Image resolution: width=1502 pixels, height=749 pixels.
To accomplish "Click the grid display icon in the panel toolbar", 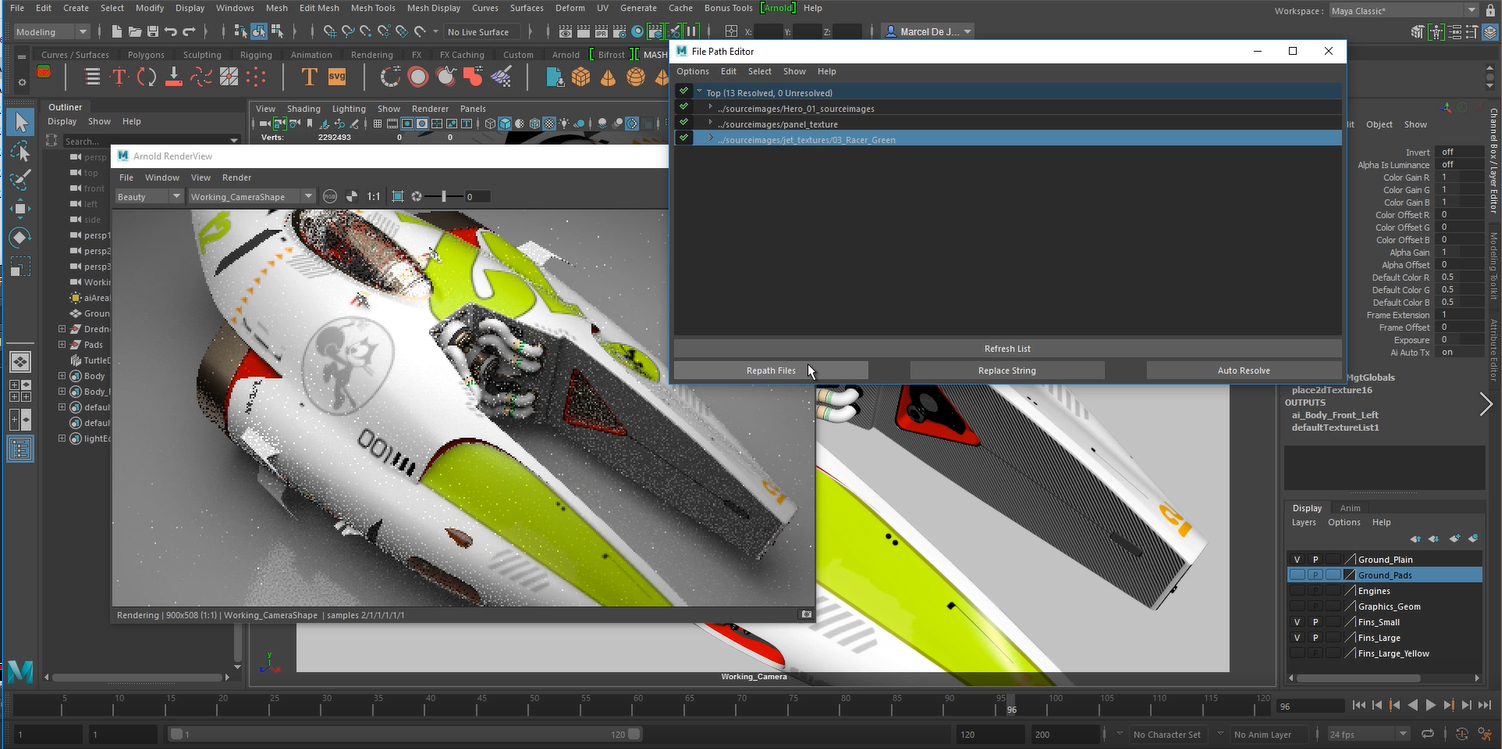I will point(378,123).
